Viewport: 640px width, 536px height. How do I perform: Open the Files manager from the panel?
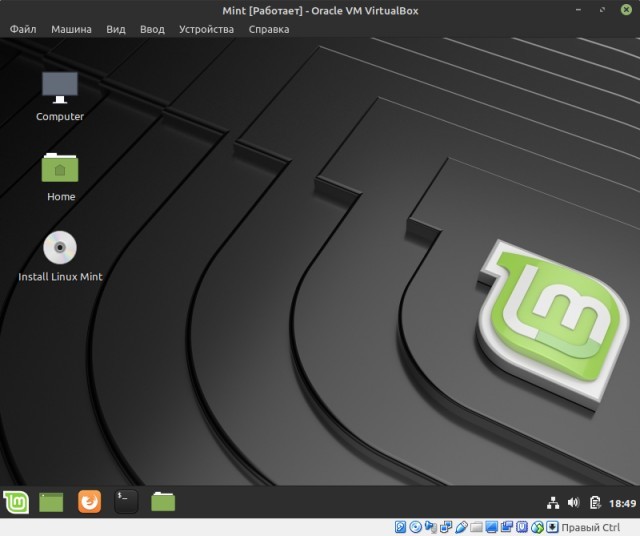point(163,501)
